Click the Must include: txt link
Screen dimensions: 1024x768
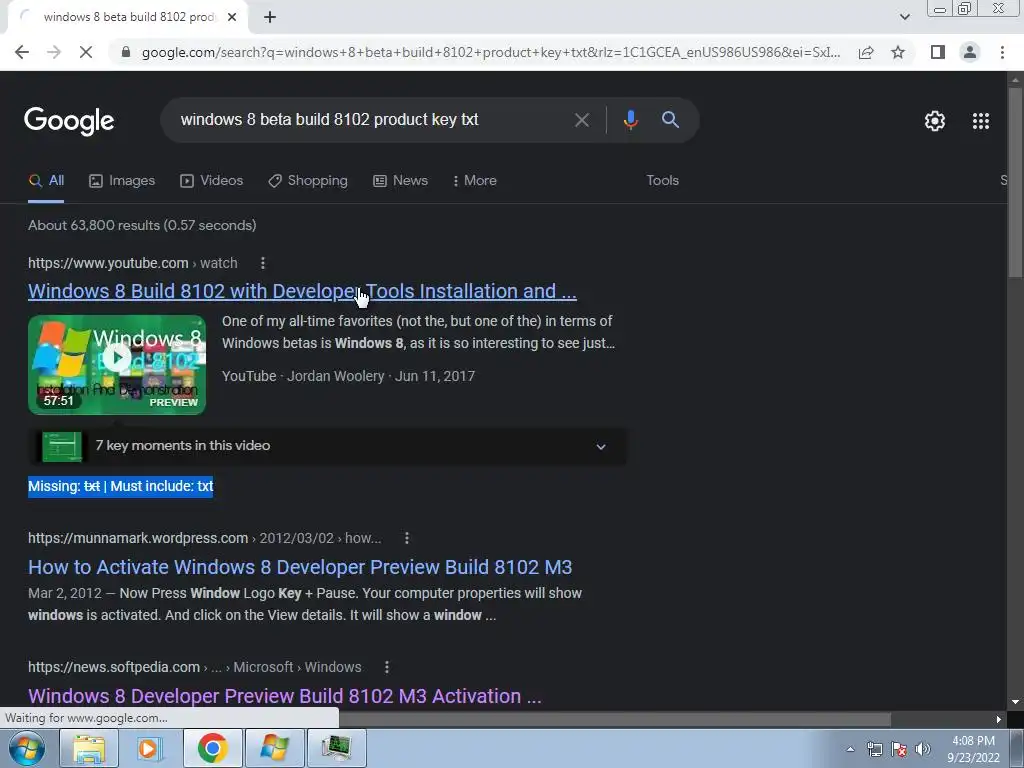click(162, 487)
